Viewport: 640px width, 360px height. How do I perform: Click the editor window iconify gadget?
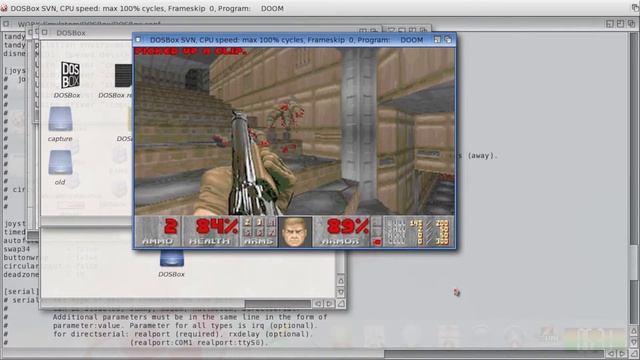click(610, 24)
